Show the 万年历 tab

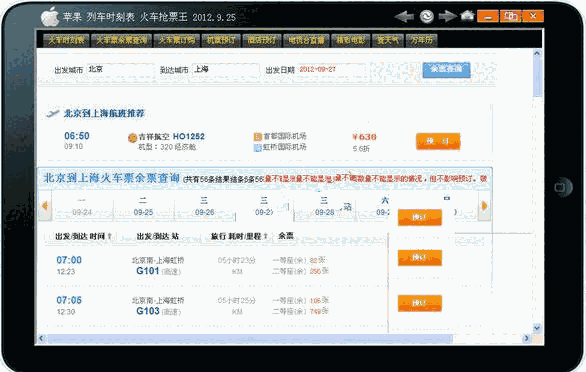(421, 40)
